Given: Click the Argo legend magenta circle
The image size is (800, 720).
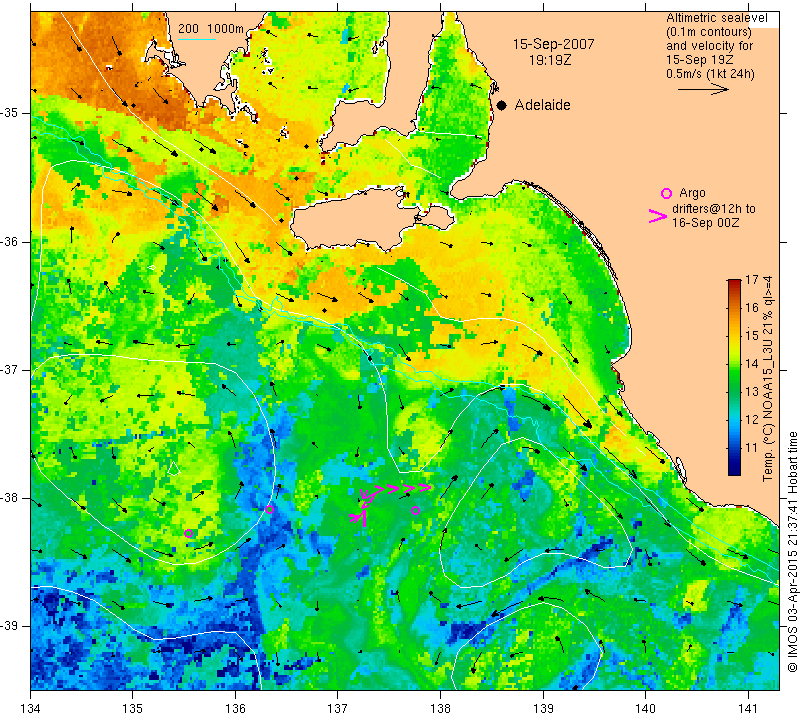Looking at the screenshot, I should point(666,193).
